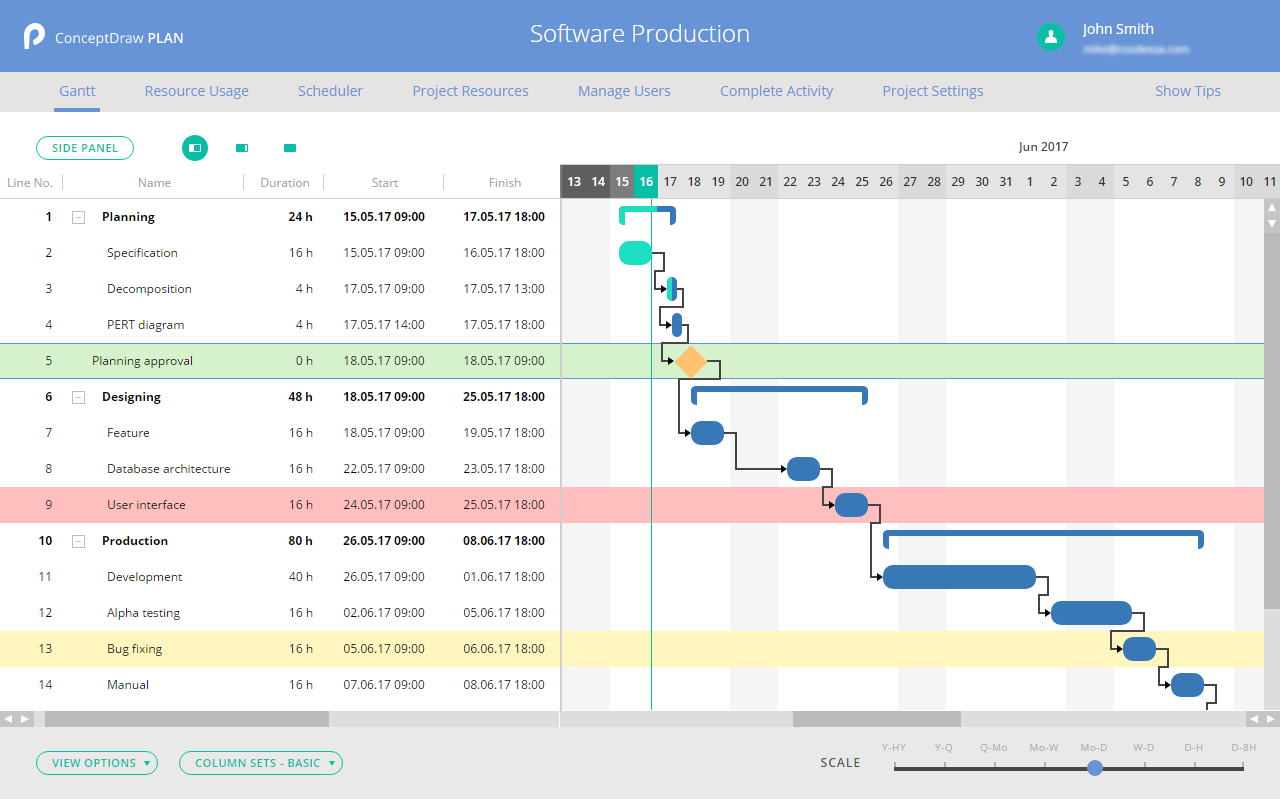Collapse the Planning task group
The height and width of the screenshot is (799, 1280).
pyautogui.click(x=78, y=217)
